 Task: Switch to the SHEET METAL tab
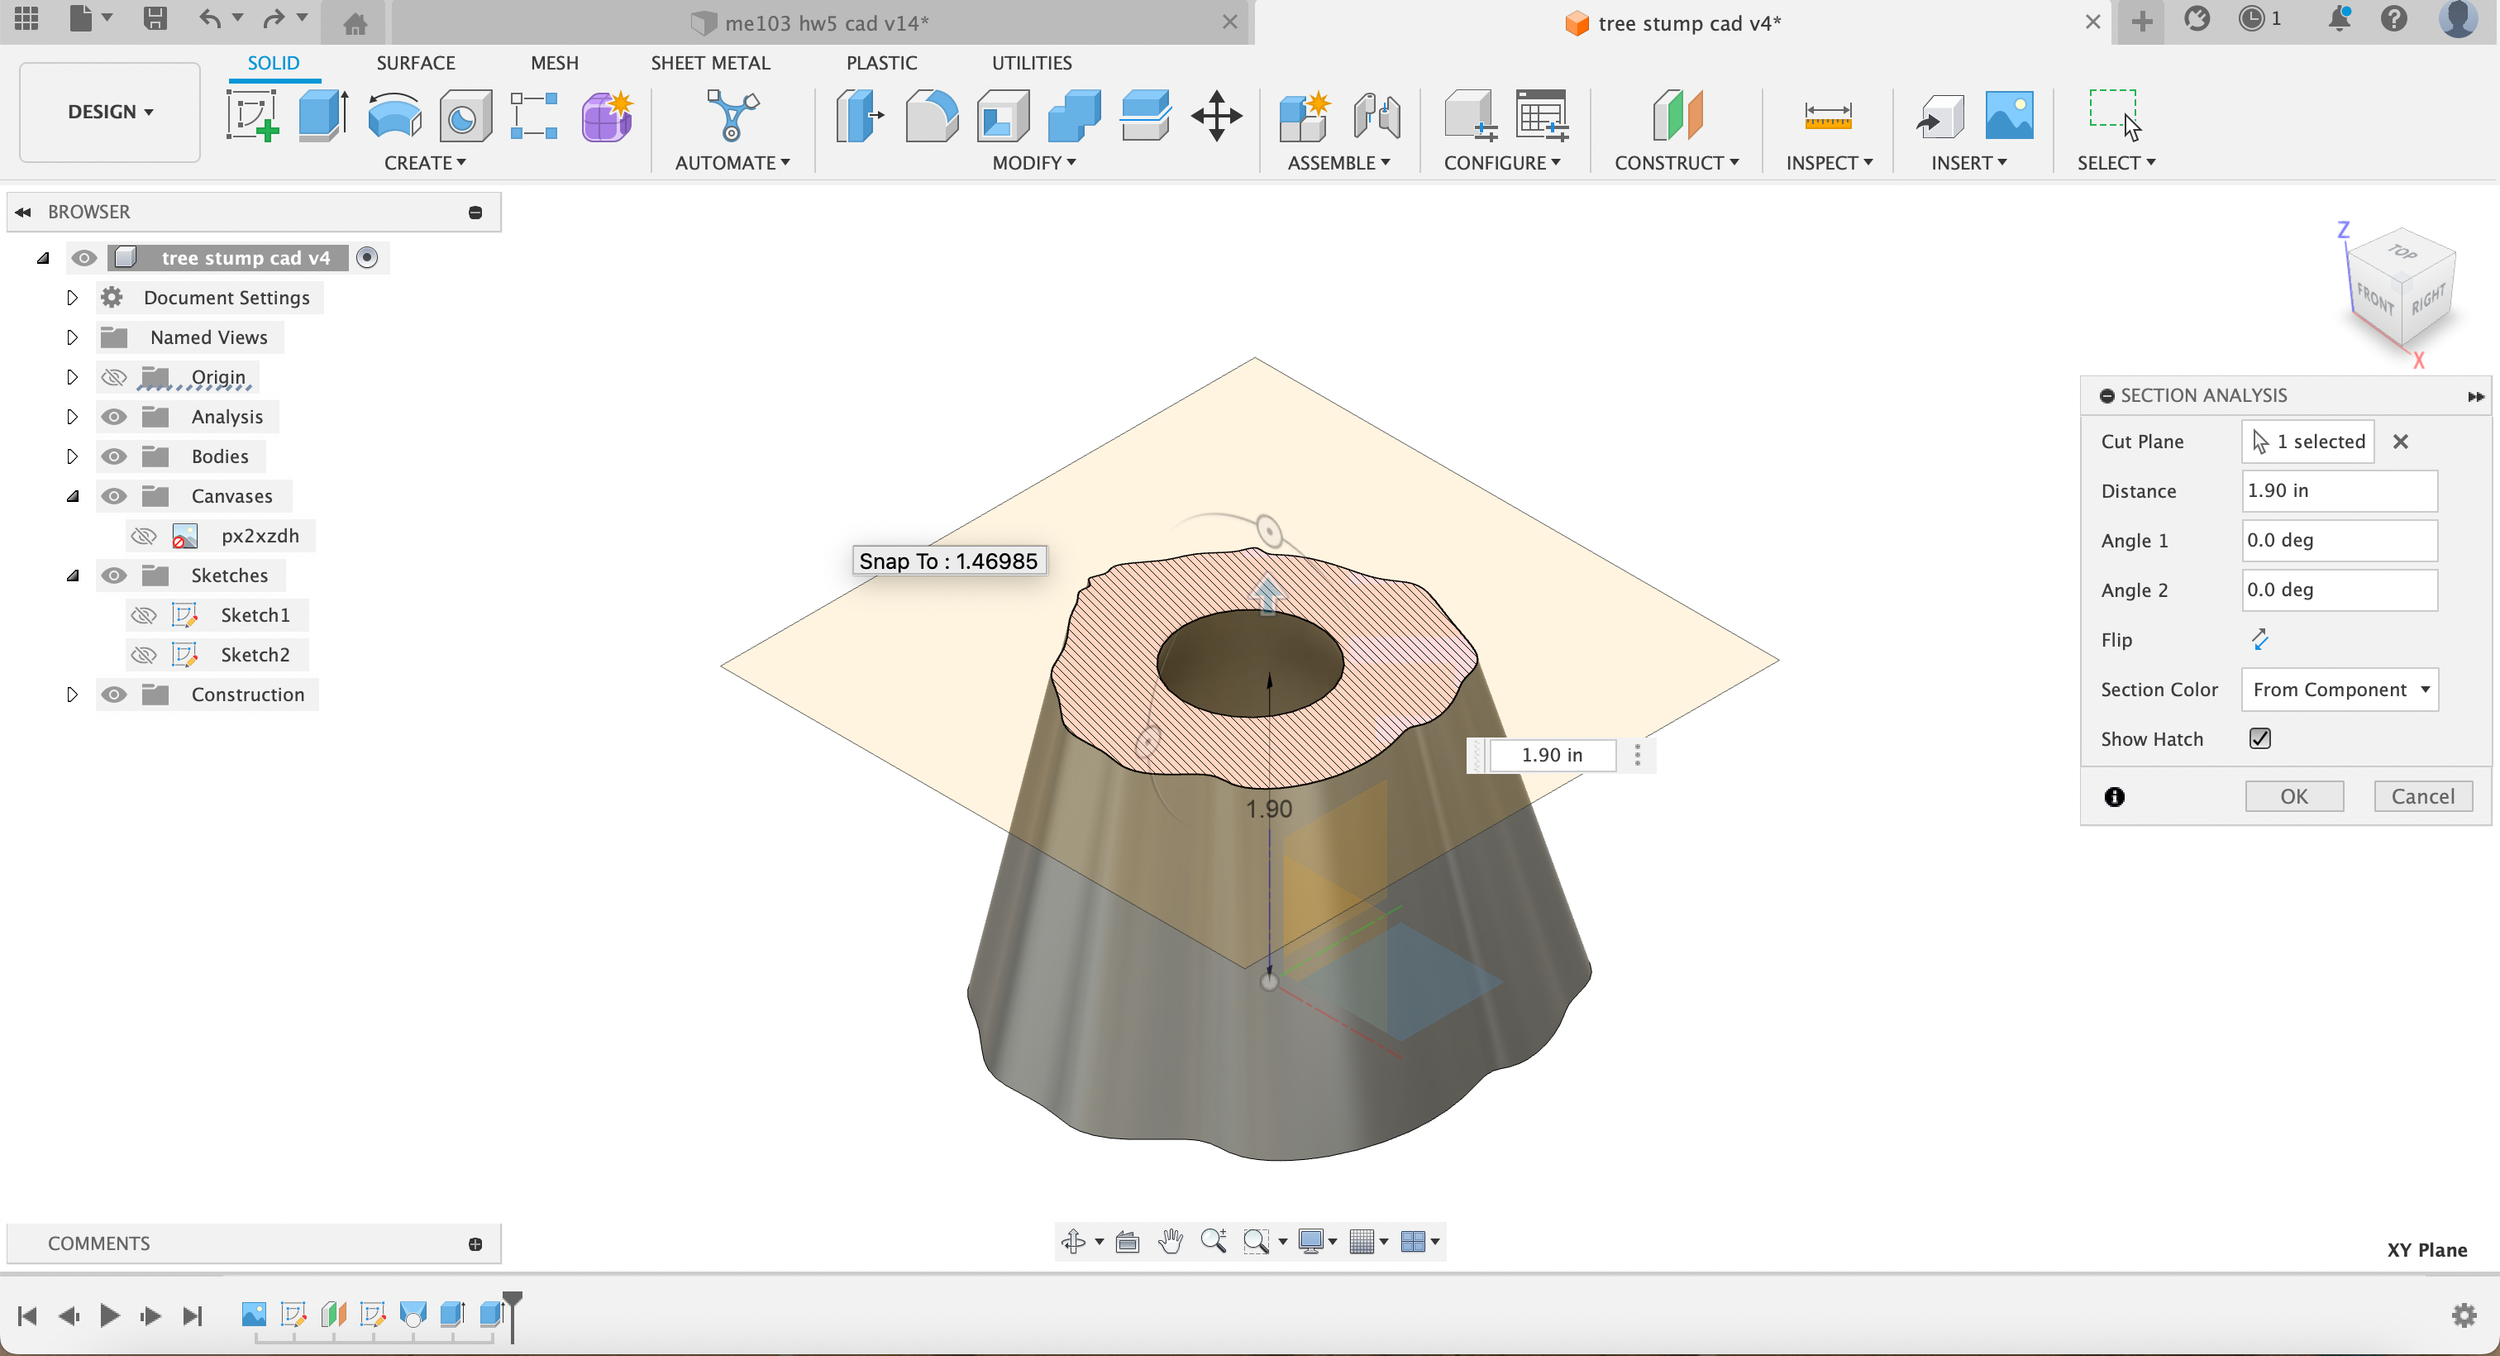710,63
